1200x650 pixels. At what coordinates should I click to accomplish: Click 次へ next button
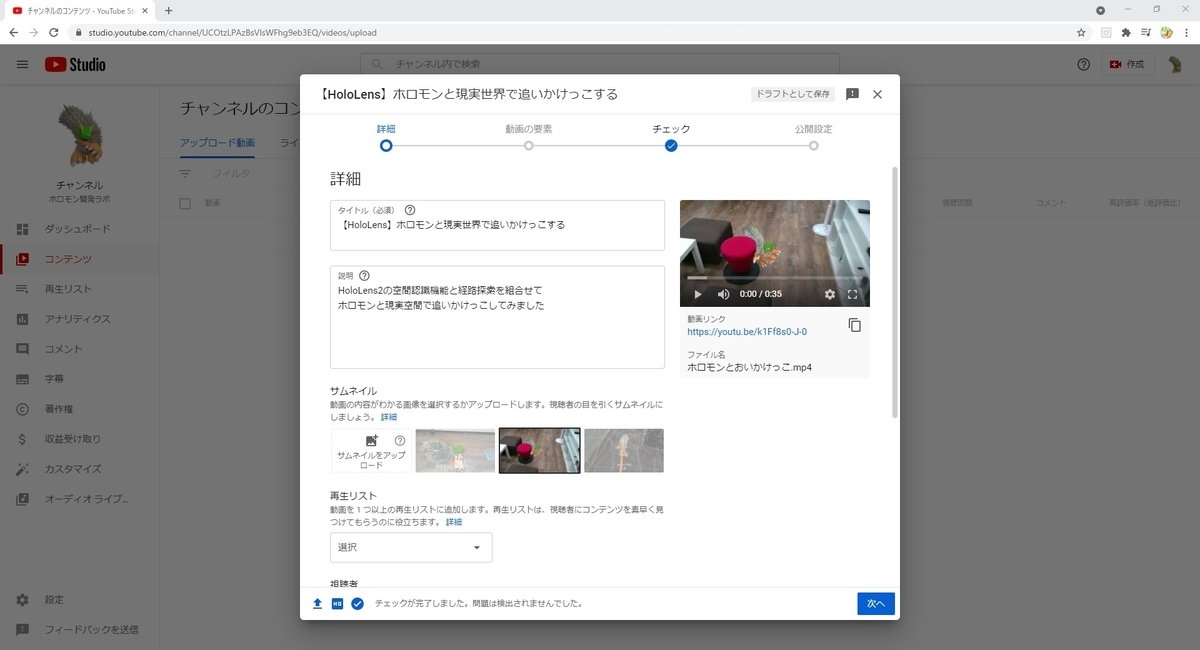click(x=876, y=604)
